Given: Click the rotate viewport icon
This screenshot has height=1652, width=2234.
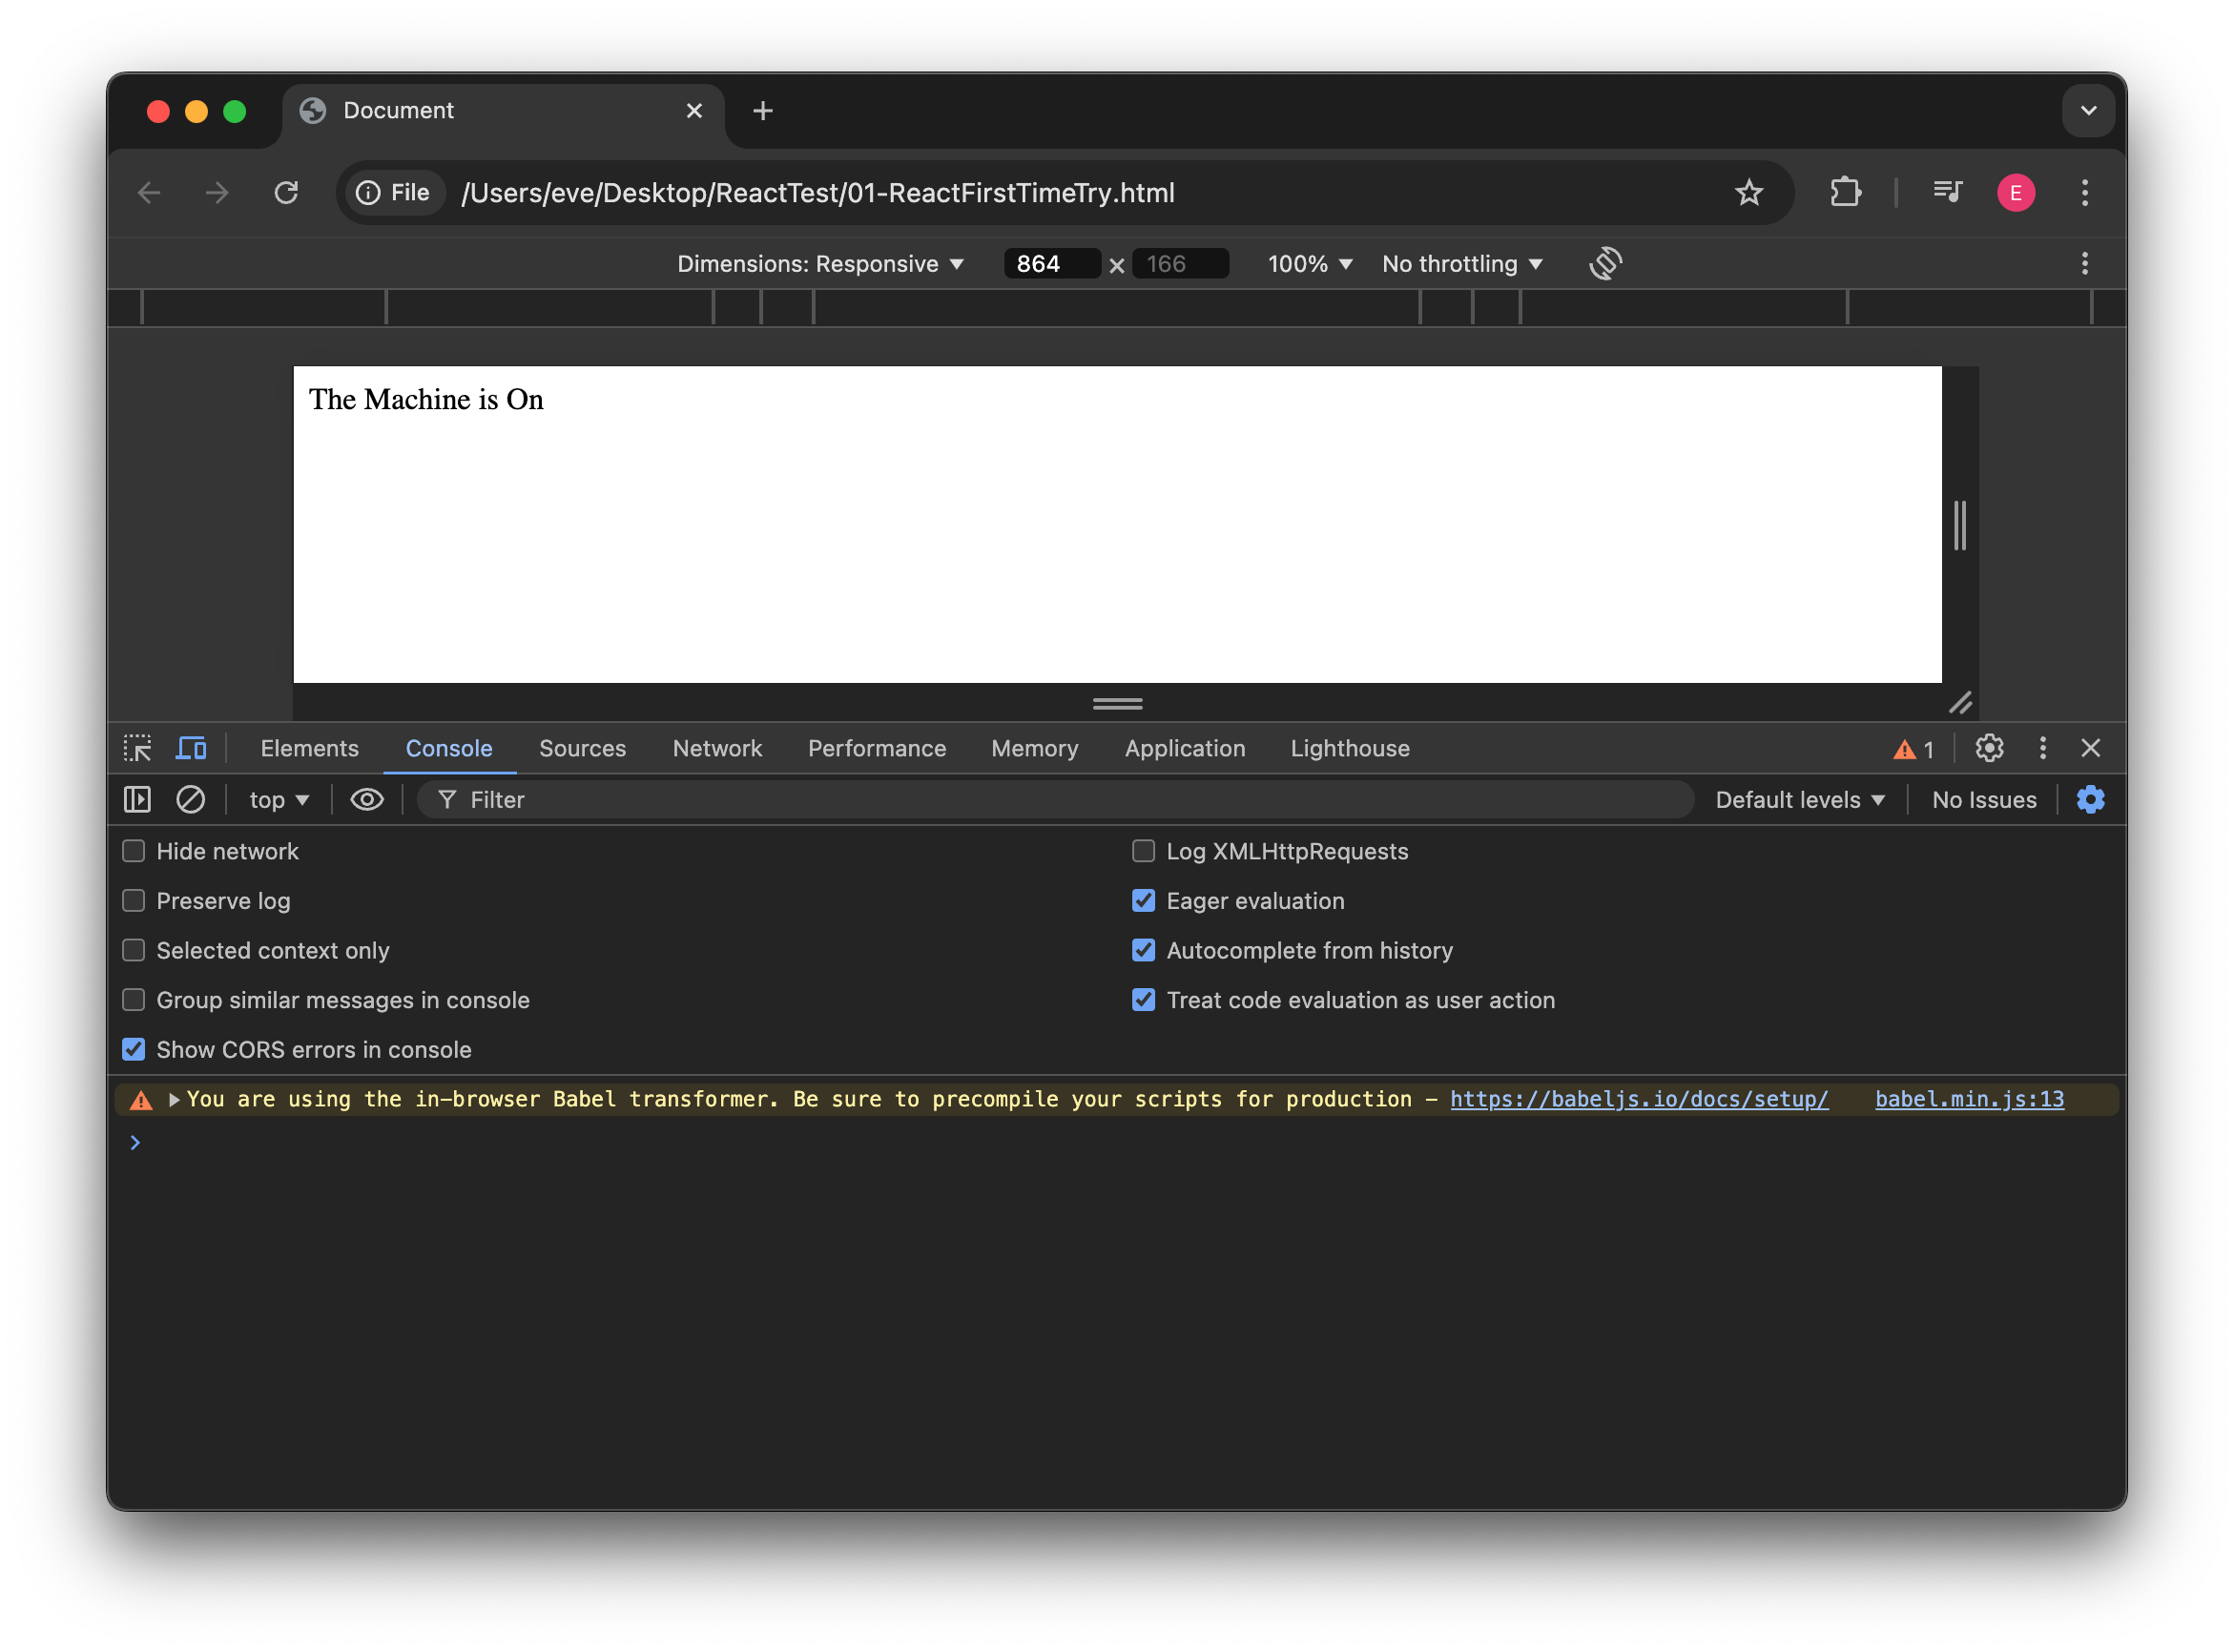Looking at the screenshot, I should click(x=1604, y=263).
